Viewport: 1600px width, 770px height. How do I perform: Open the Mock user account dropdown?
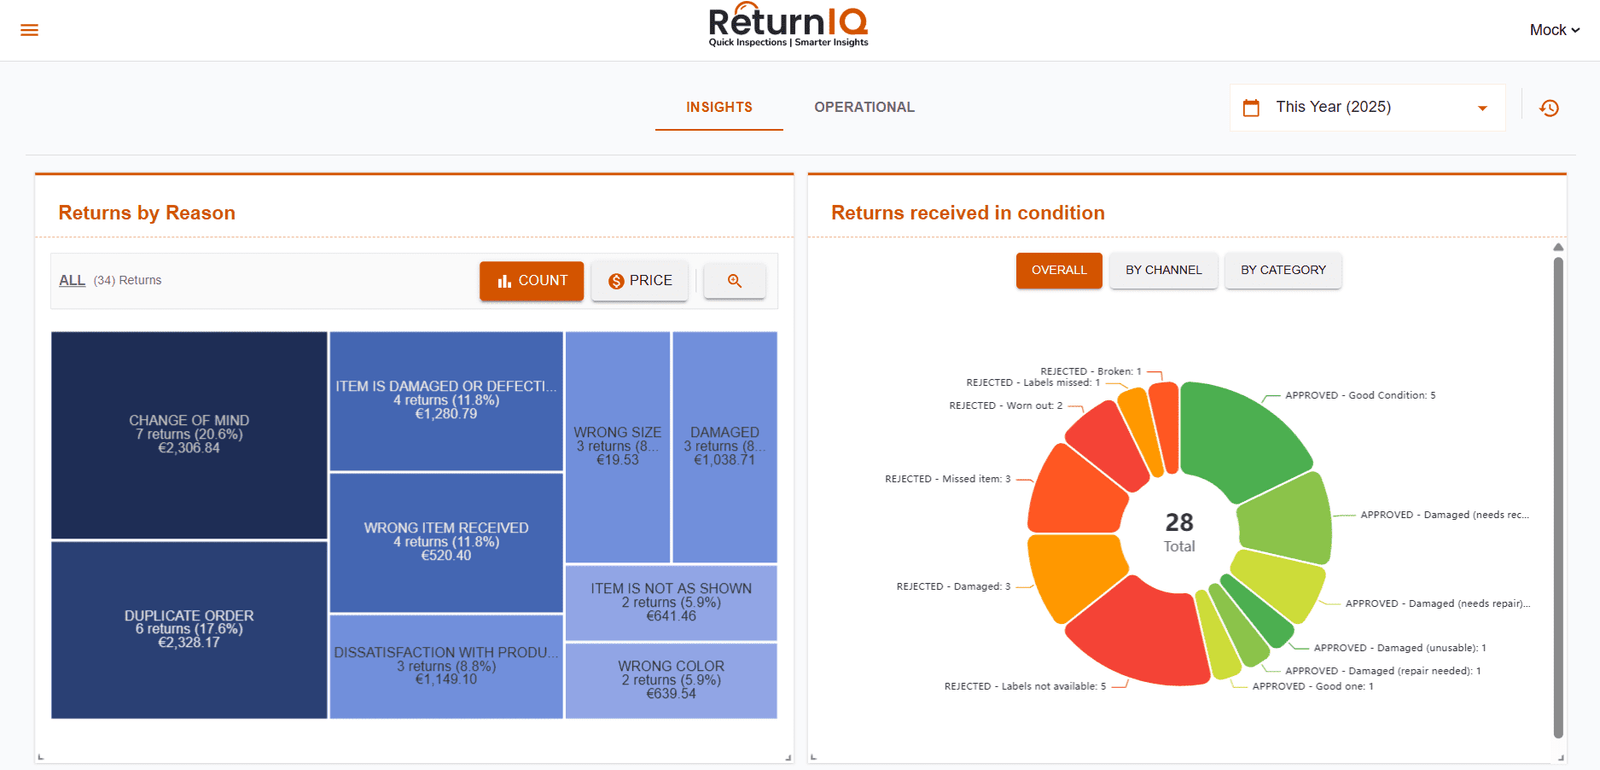click(1554, 30)
